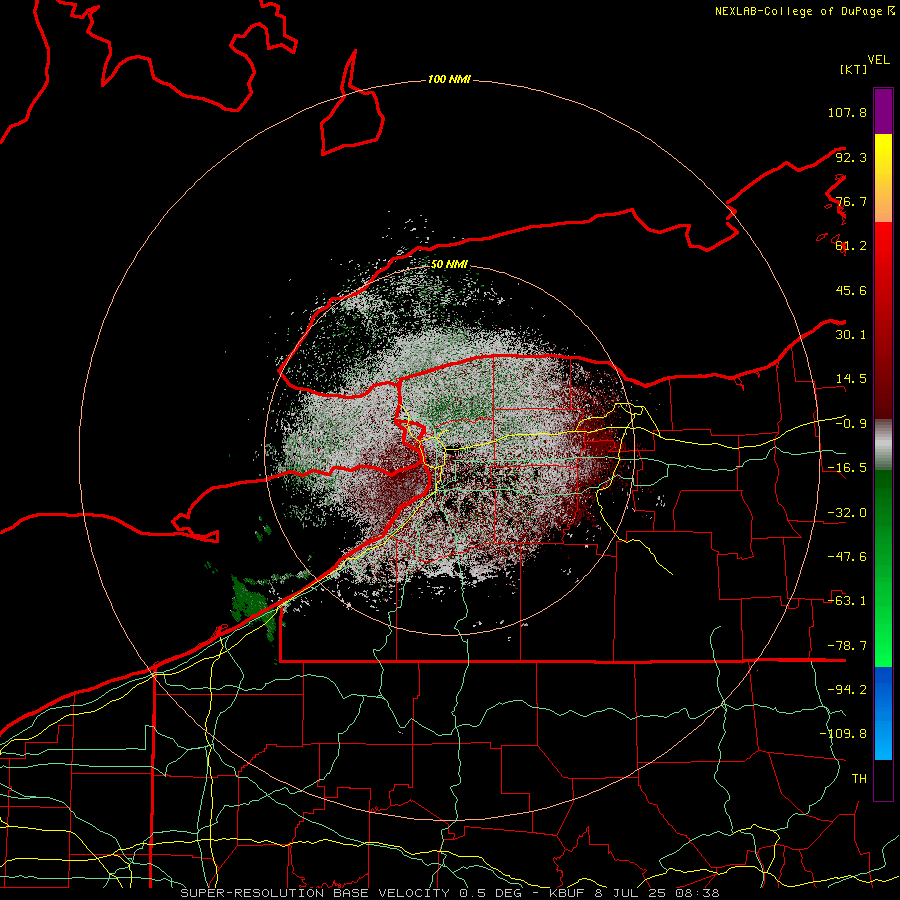Click the 61.2 legend value
900x900 pixels.
point(851,246)
